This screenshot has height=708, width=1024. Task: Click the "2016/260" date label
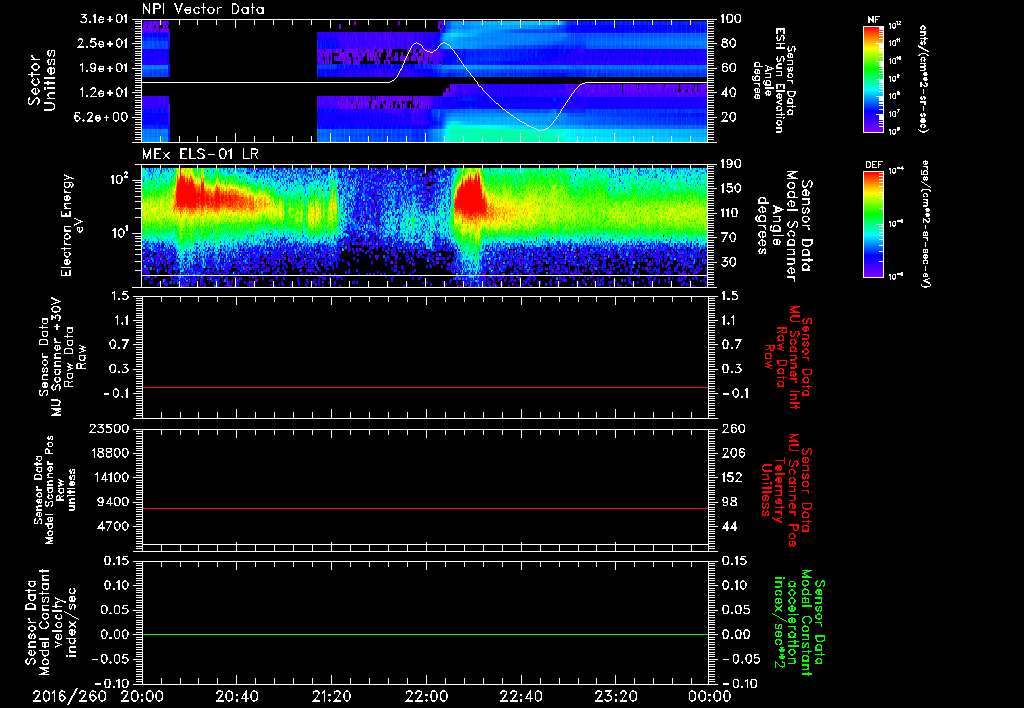(69, 696)
